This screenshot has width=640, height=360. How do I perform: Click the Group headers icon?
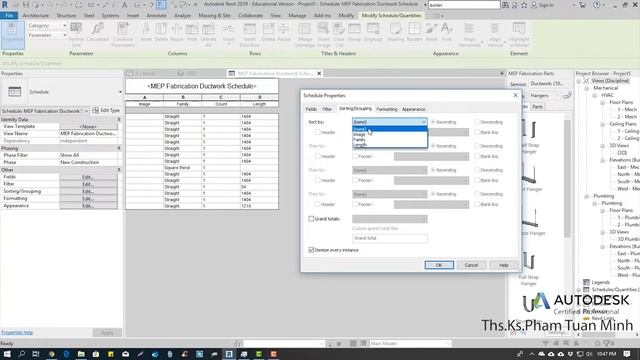354,32
